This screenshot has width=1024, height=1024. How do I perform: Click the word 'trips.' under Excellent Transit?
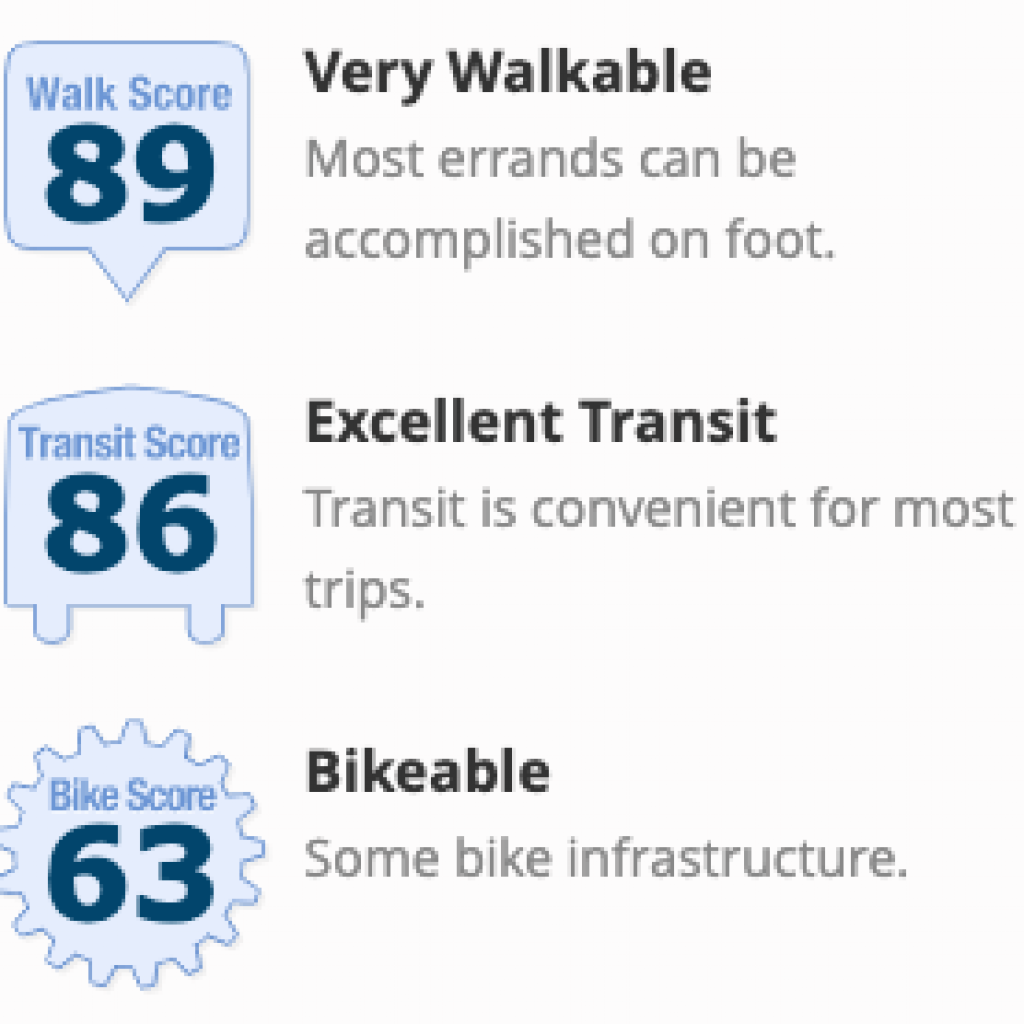[365, 592]
